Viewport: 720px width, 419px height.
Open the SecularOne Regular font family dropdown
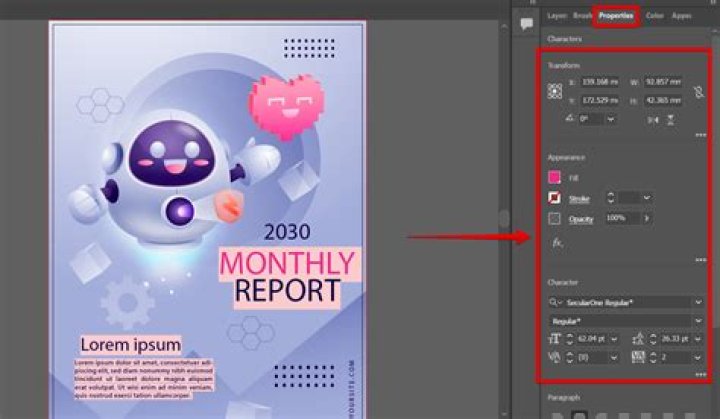pos(697,301)
